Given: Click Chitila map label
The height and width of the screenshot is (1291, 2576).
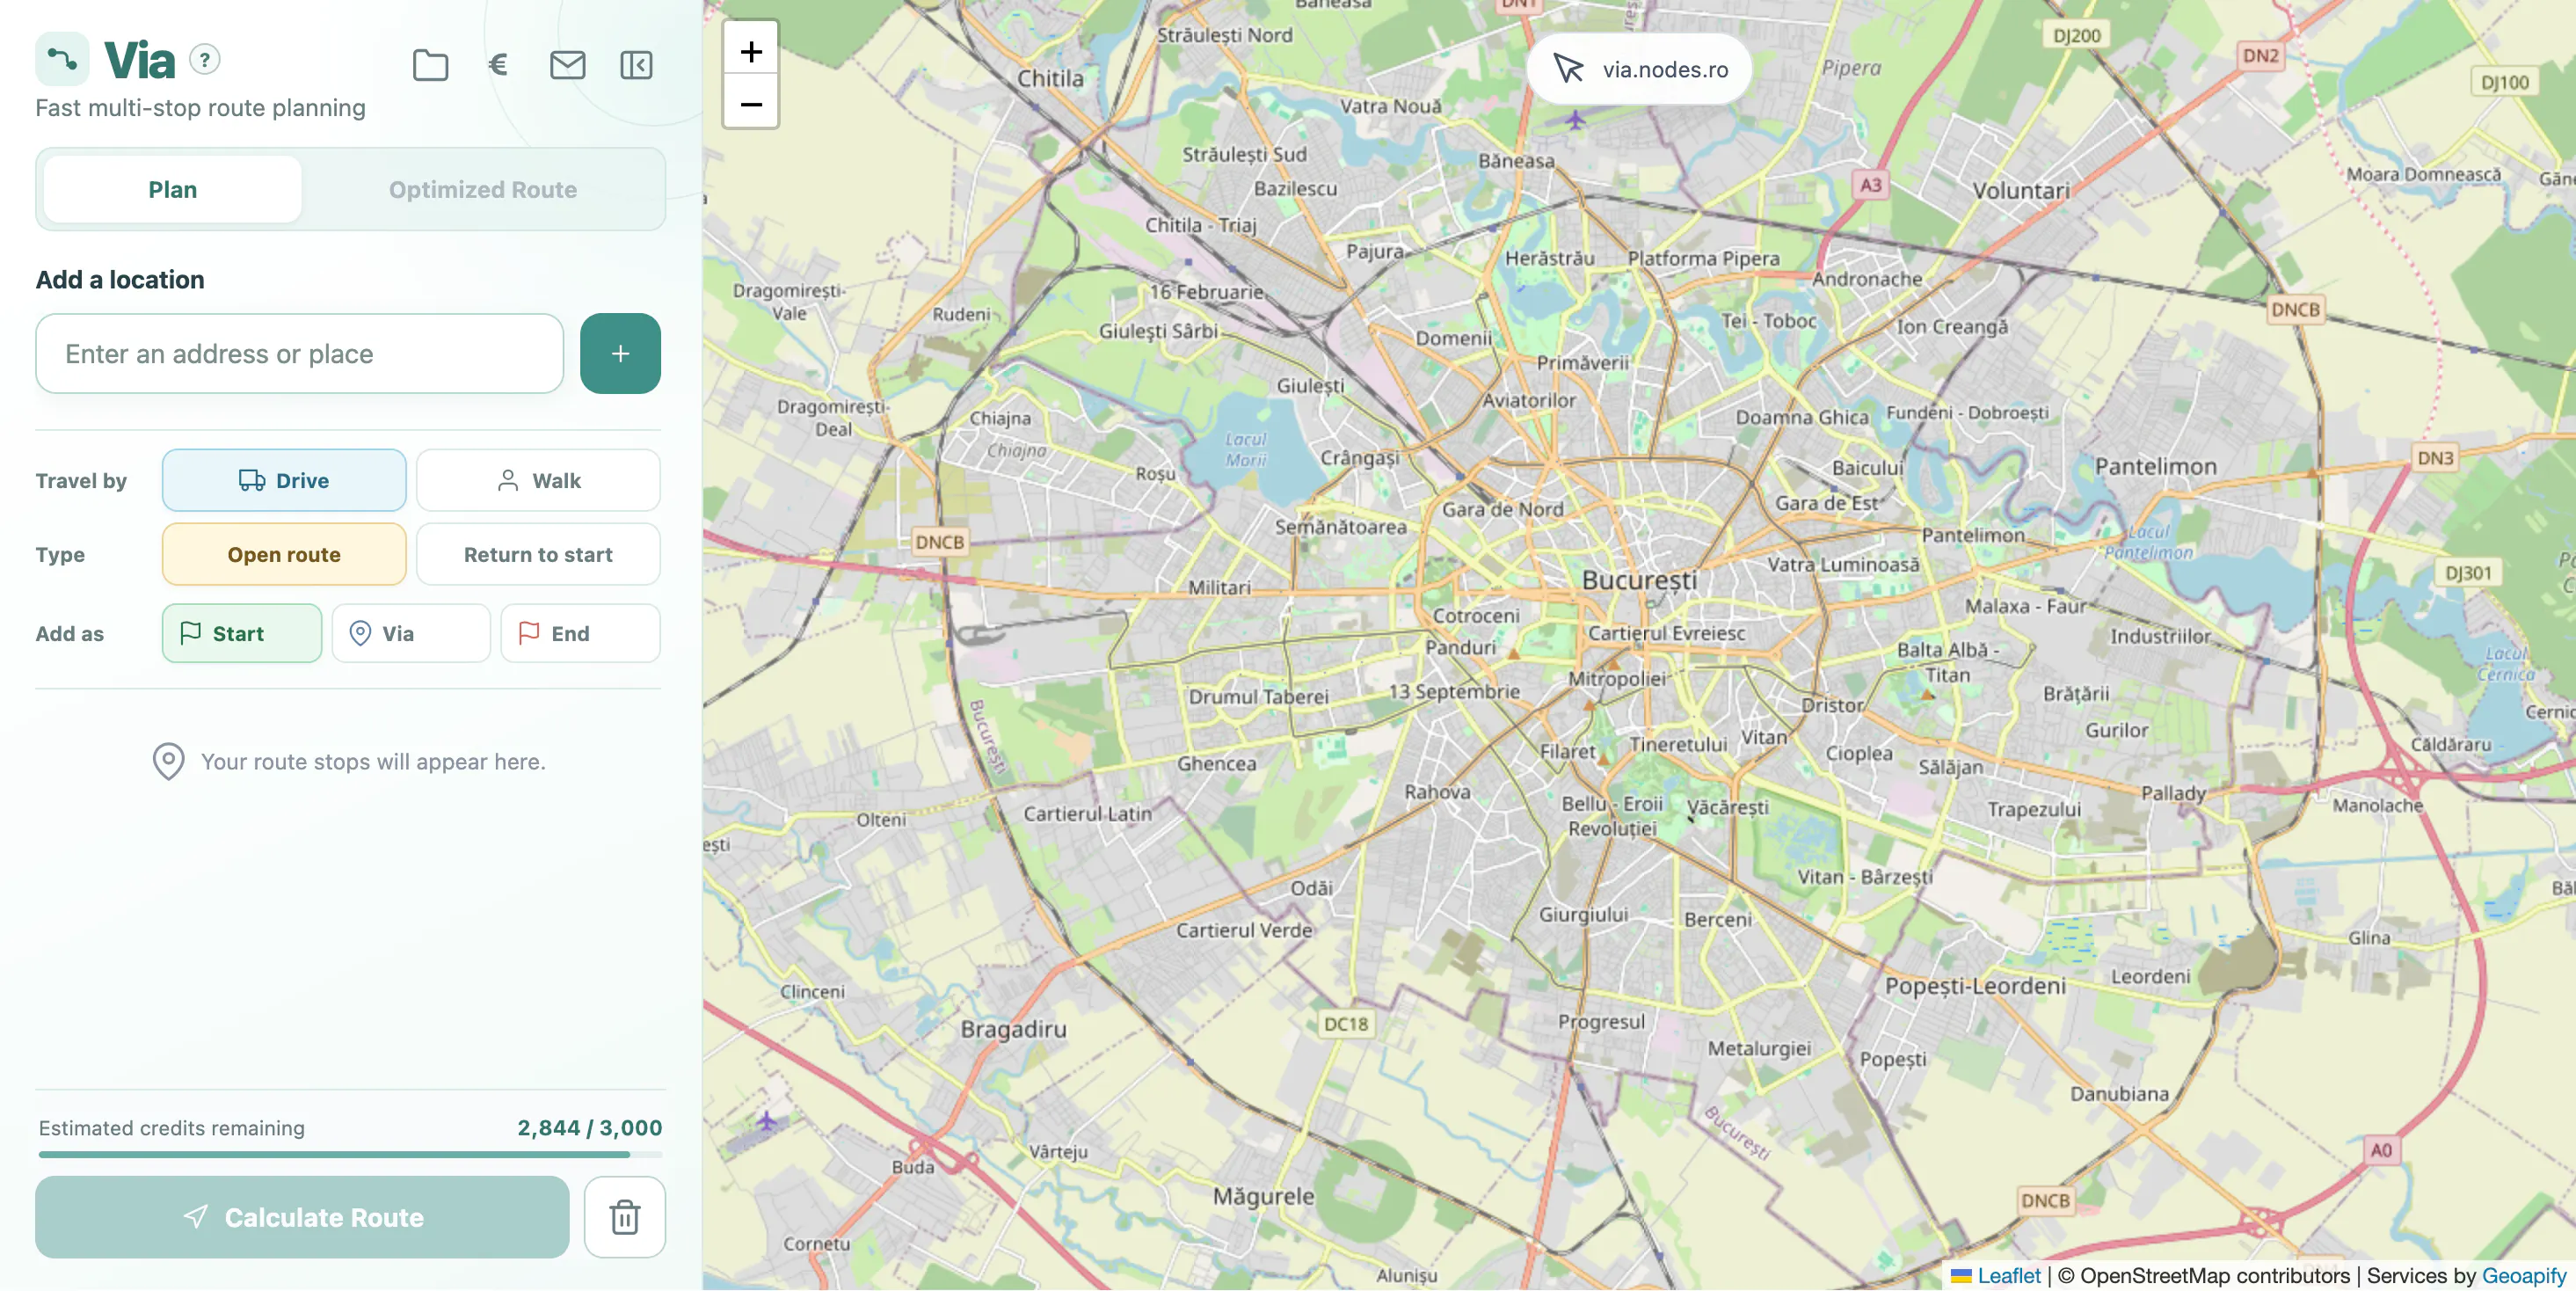Looking at the screenshot, I should tap(1050, 78).
